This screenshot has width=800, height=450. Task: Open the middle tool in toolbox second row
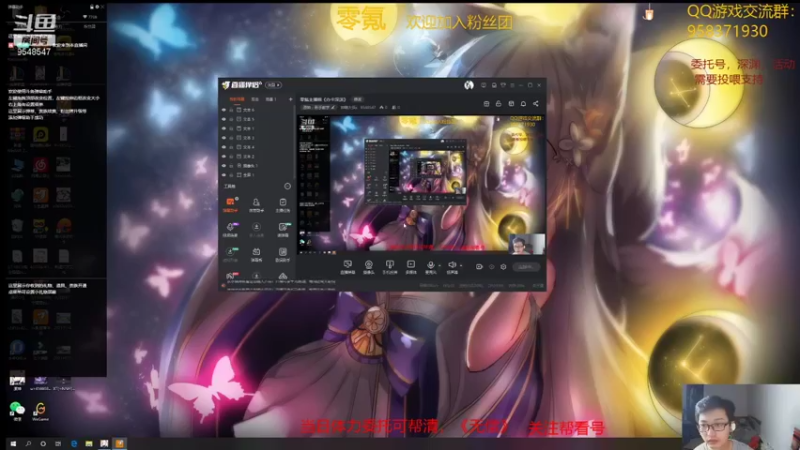256,229
